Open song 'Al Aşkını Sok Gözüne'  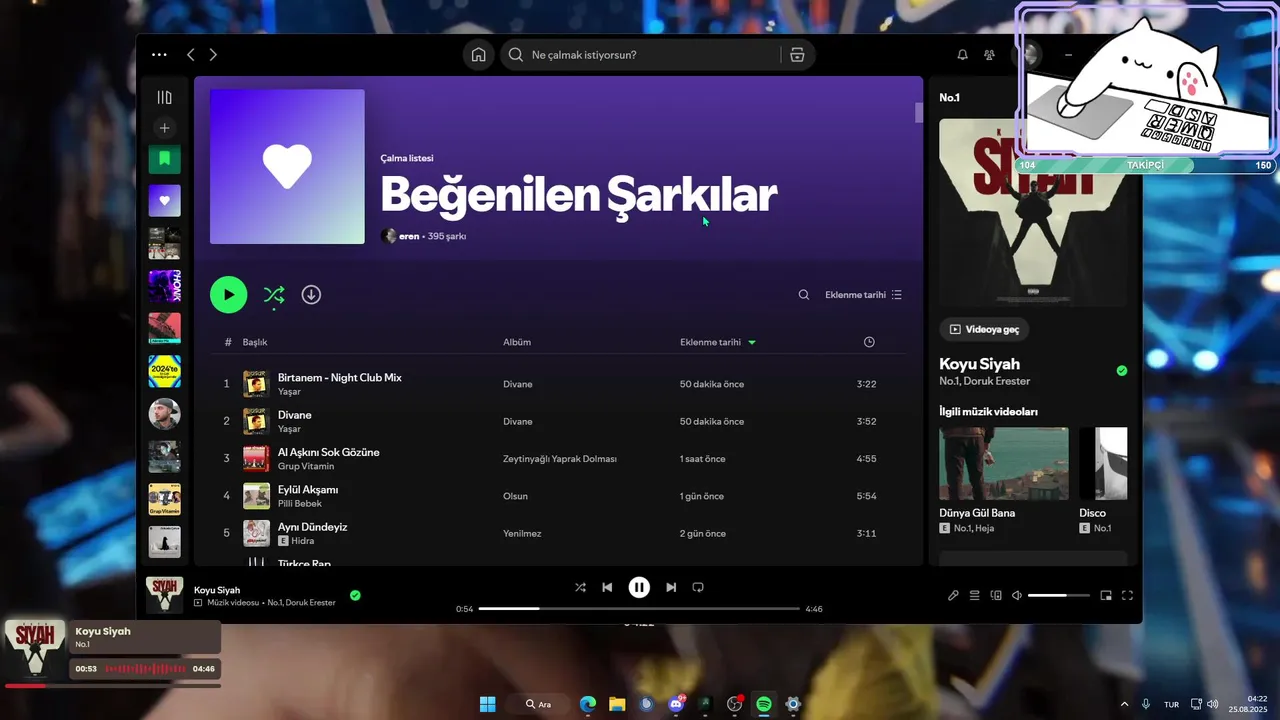(x=329, y=452)
